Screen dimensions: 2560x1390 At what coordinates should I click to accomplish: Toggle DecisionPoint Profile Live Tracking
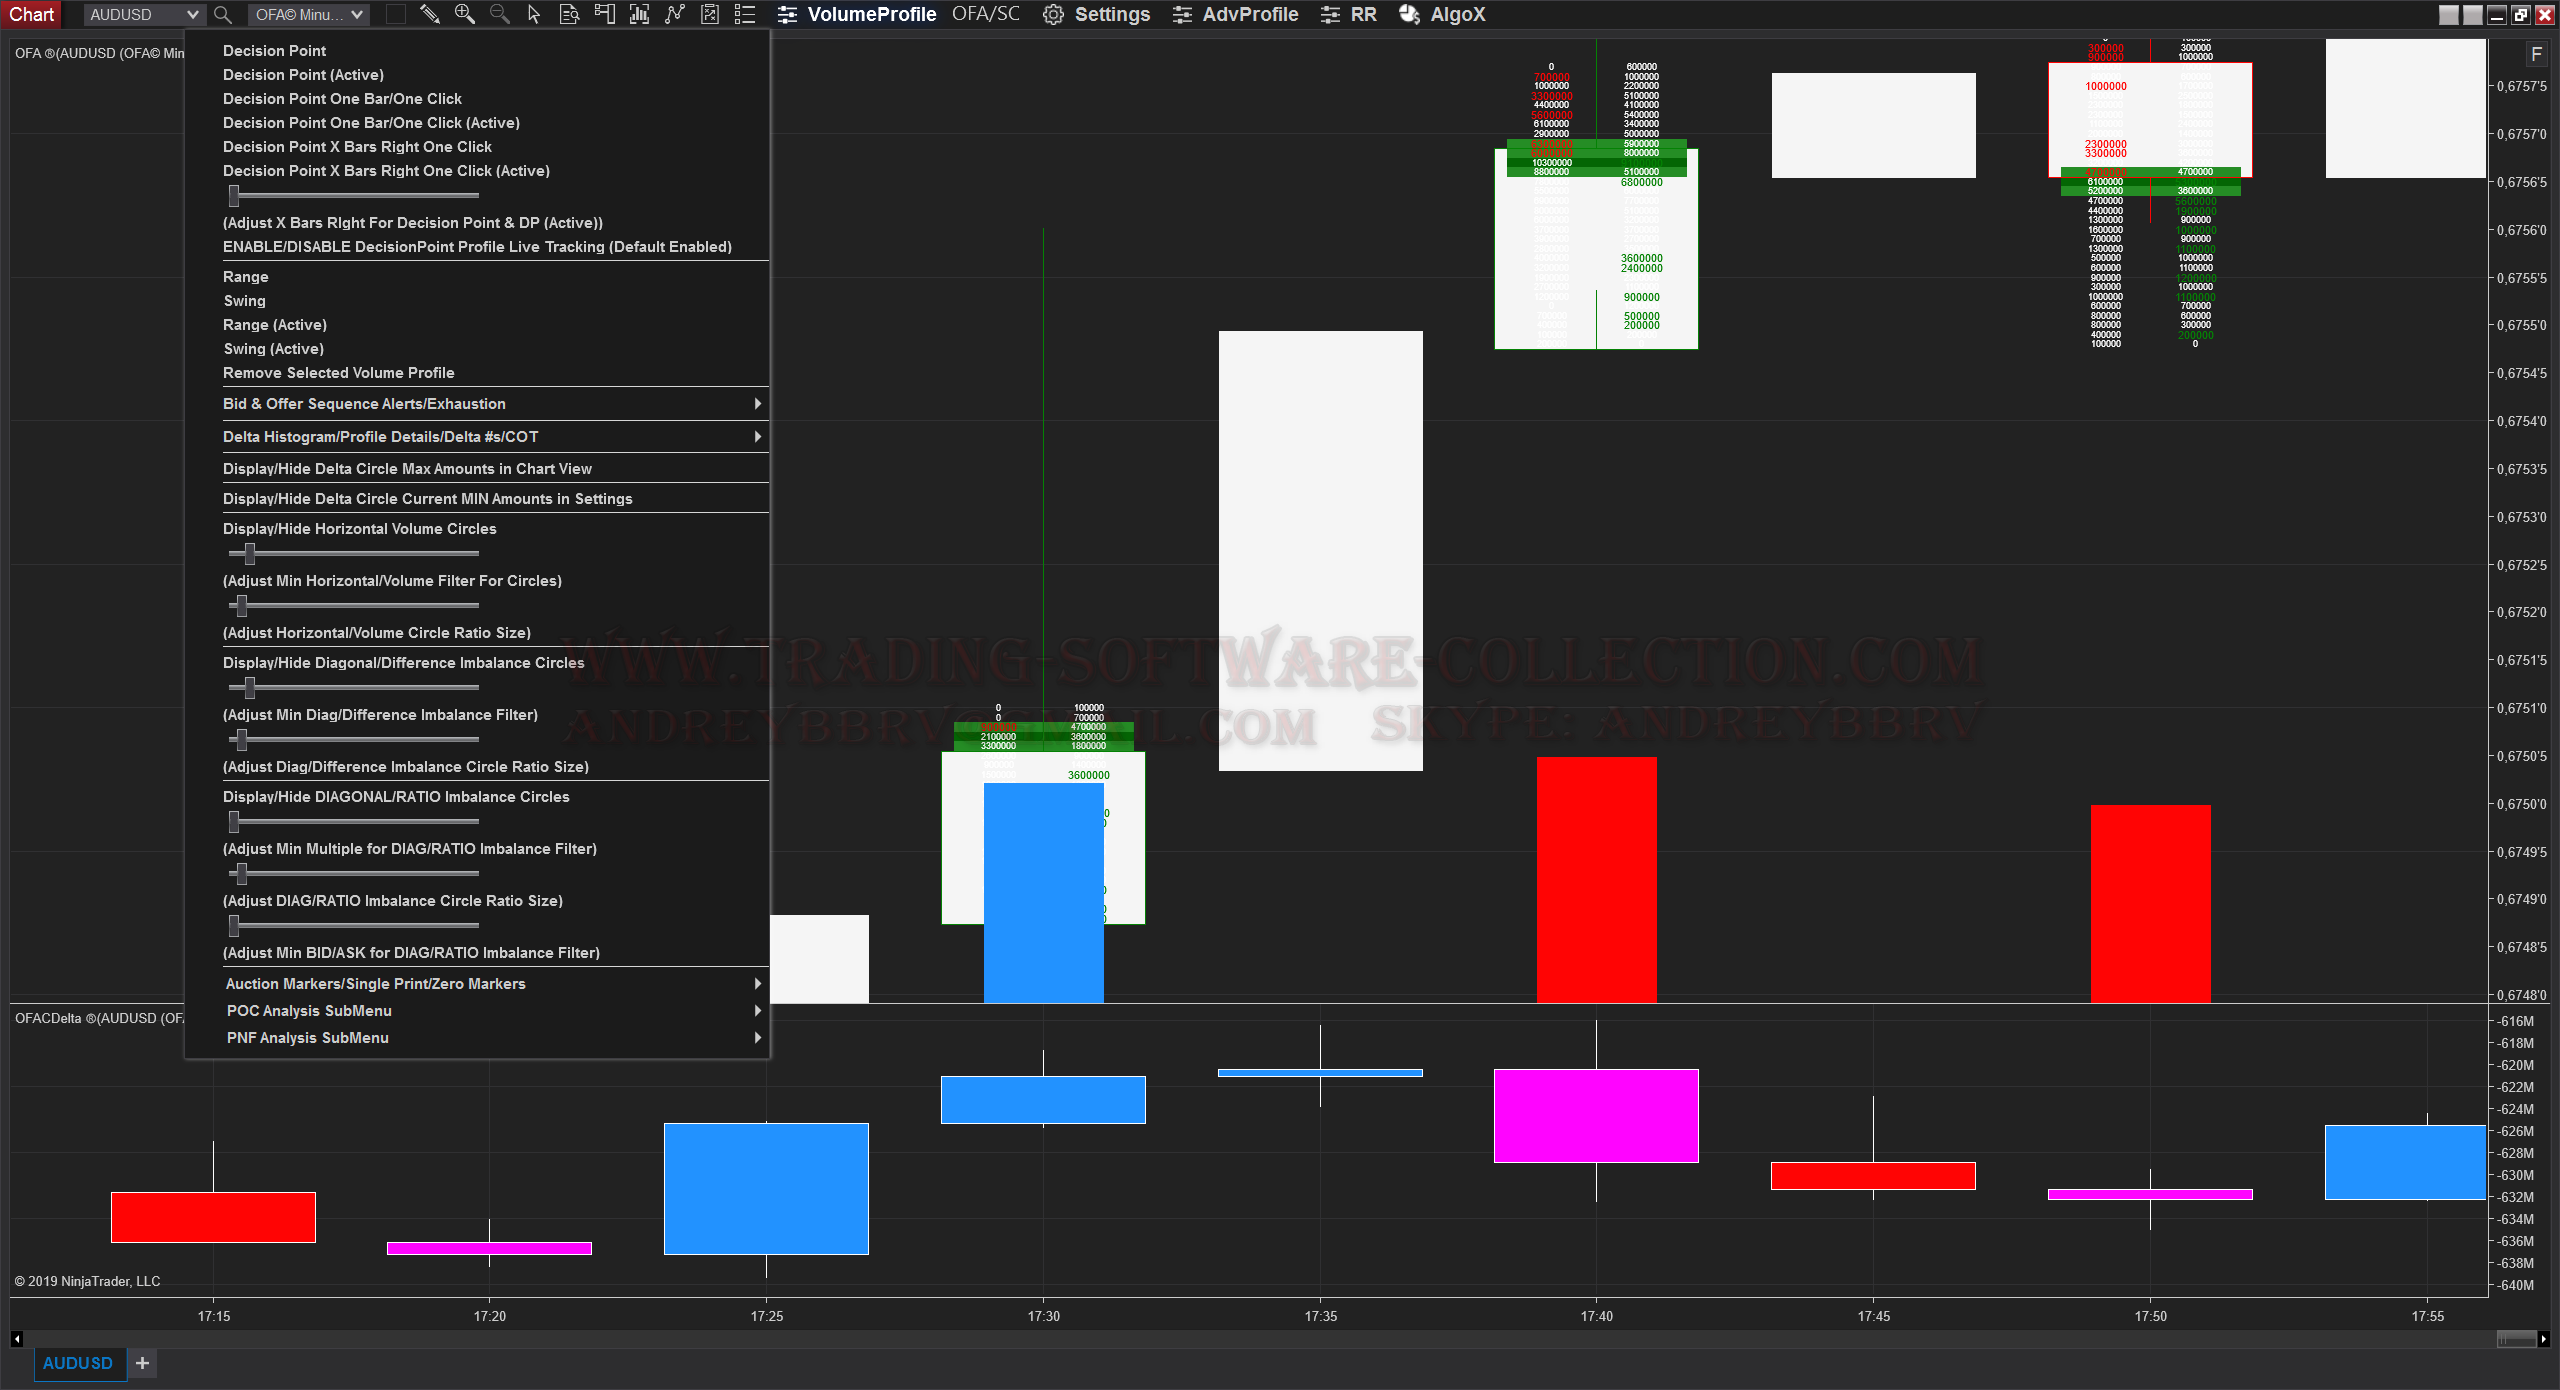pos(477,247)
